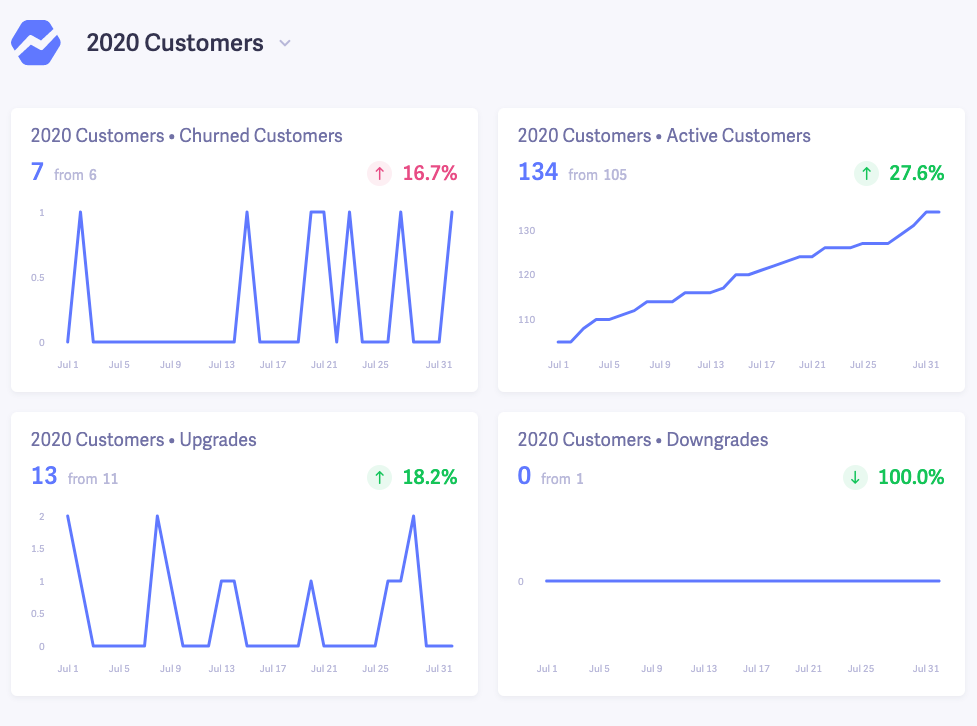Click the green up-arrow badge on Upgrades

pos(379,478)
